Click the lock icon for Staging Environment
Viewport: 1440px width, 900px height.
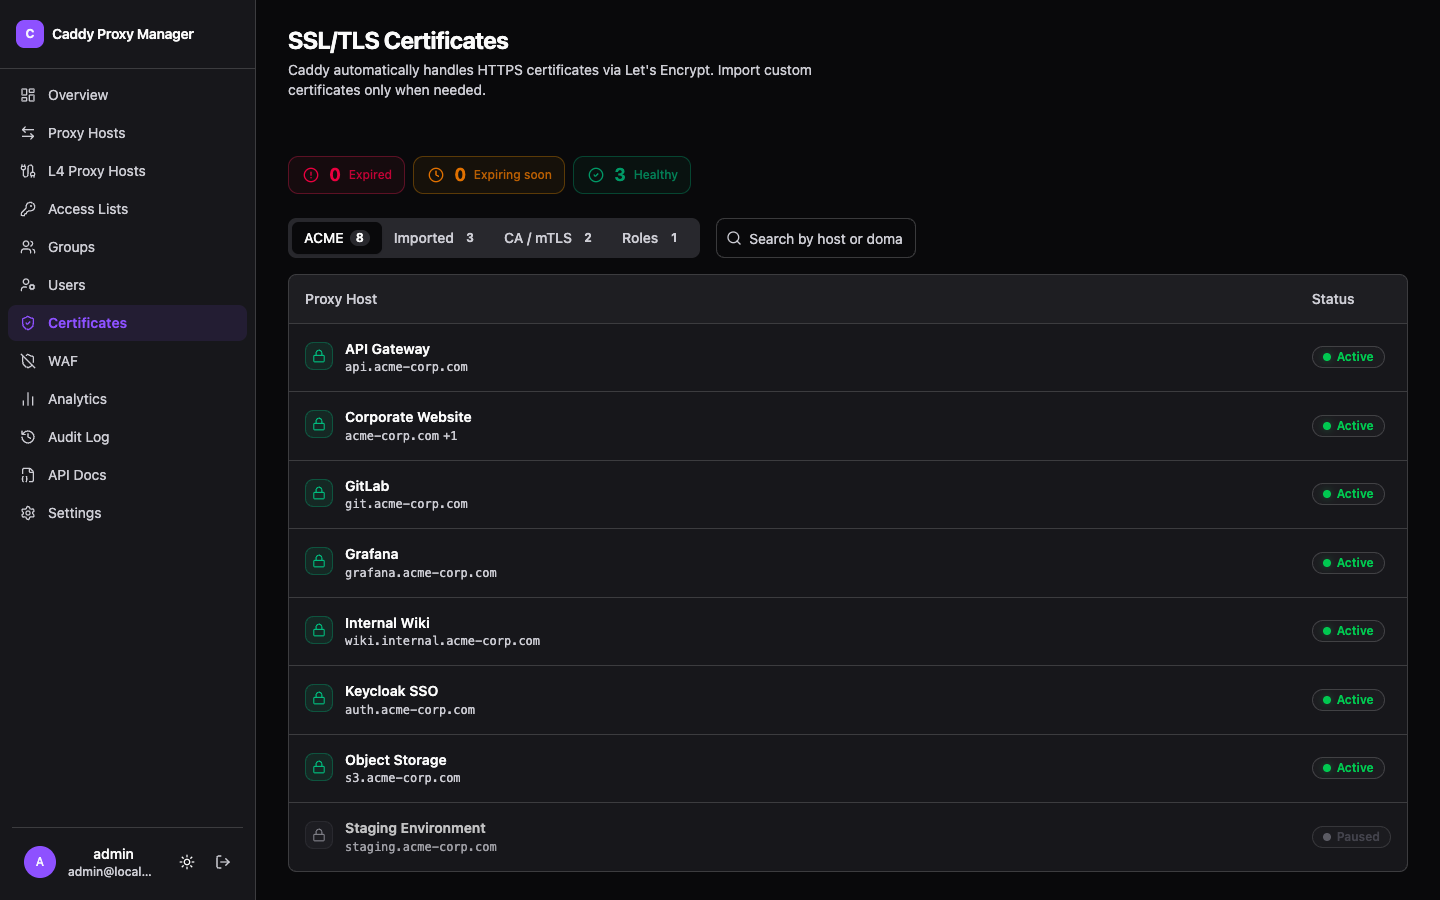pyautogui.click(x=319, y=835)
